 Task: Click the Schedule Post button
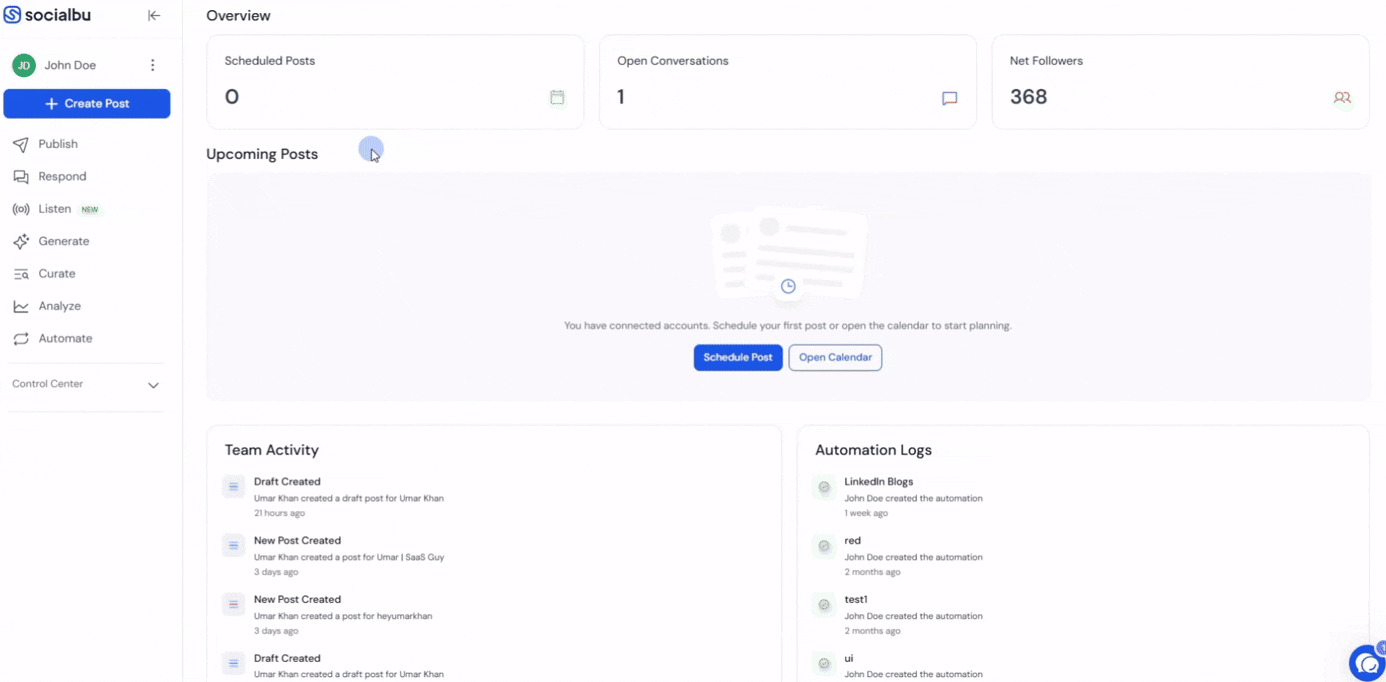point(738,358)
